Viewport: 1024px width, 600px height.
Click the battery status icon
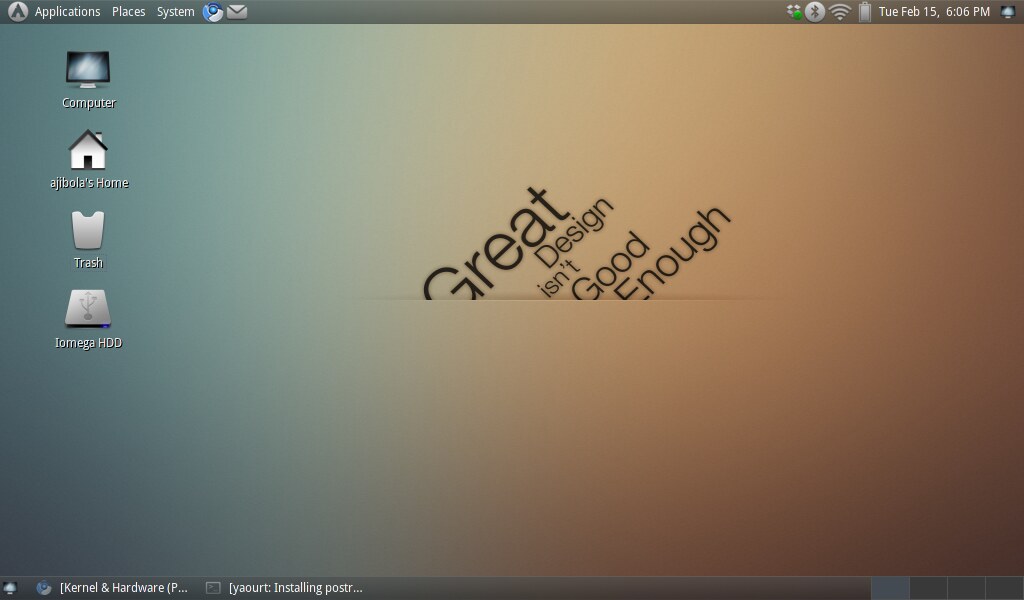click(x=864, y=12)
